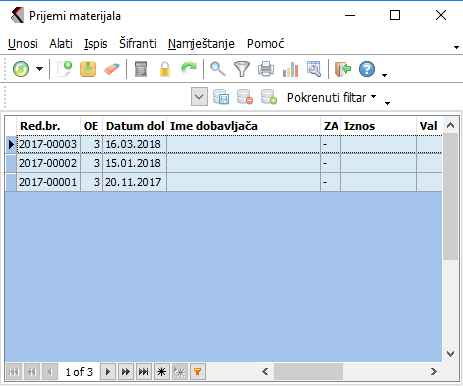This screenshot has width=463, height=386.
Task: Click the Val column header
Action: (429, 126)
